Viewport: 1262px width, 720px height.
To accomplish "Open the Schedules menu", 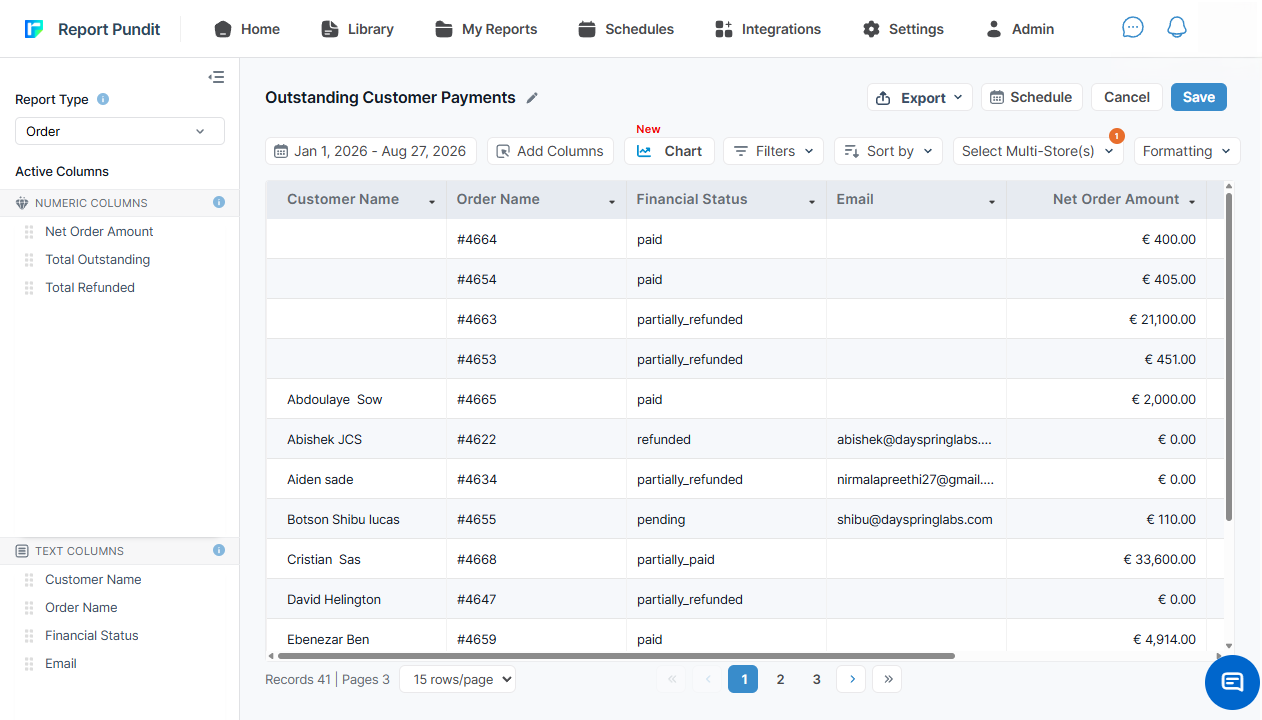I will click(x=626, y=29).
